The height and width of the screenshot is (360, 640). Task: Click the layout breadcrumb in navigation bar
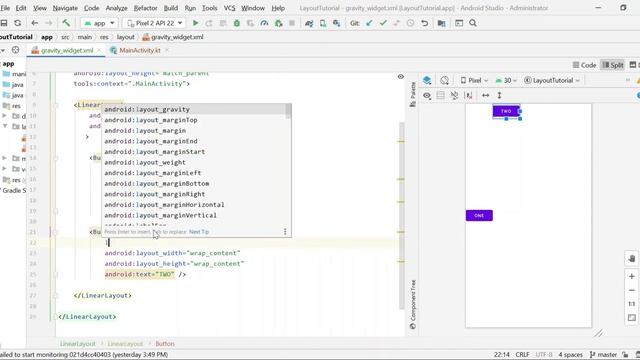pyautogui.click(x=126, y=37)
